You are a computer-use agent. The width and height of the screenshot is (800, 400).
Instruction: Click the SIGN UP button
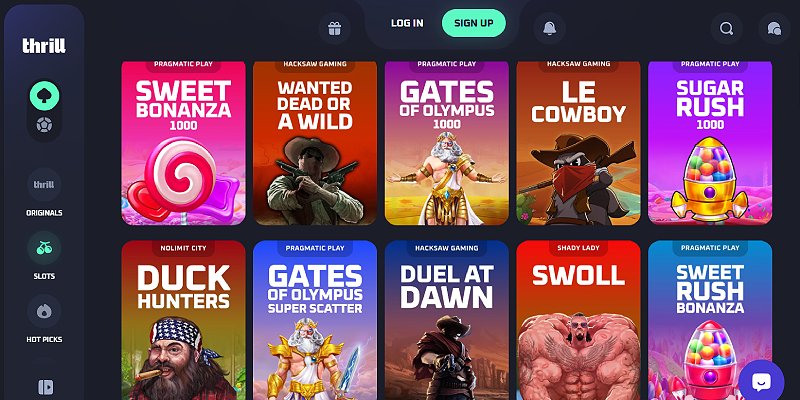tap(473, 23)
